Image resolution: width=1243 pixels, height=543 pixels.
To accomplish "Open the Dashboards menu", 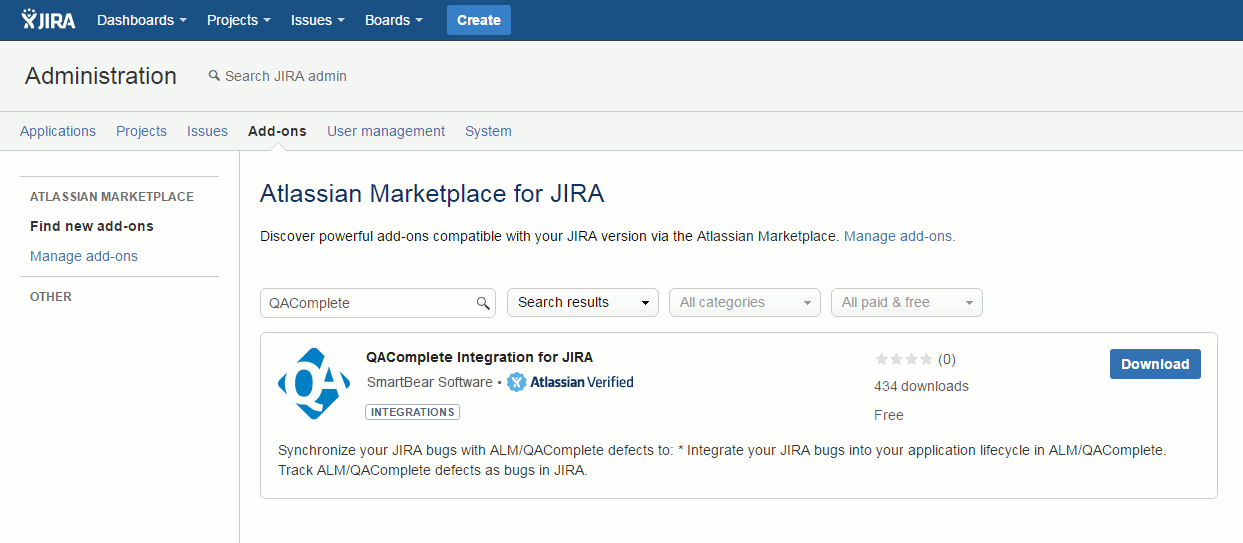I will 141,20.
